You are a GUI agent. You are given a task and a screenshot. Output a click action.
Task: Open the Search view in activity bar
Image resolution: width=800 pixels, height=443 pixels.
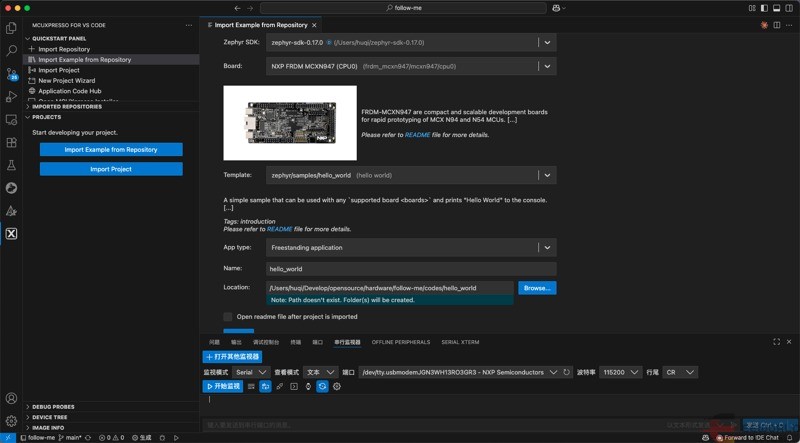click(11, 51)
